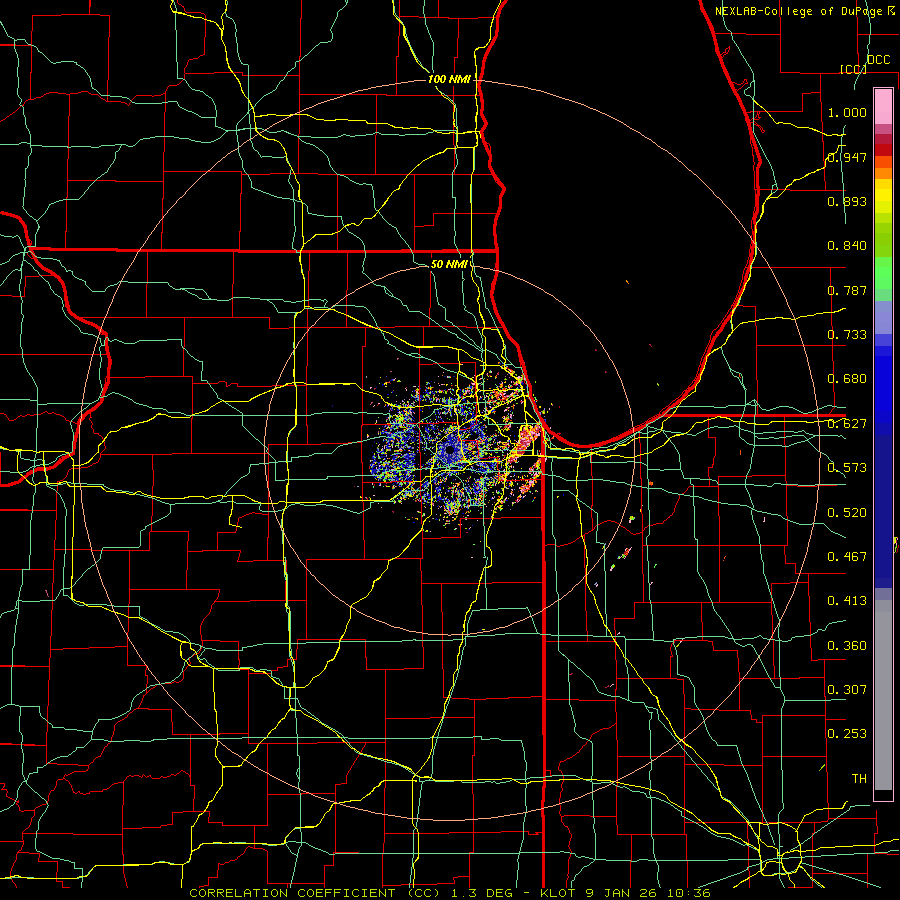Screen dimensions: 900x900
Task: Click the 0.840 scale value
Action: click(847, 245)
